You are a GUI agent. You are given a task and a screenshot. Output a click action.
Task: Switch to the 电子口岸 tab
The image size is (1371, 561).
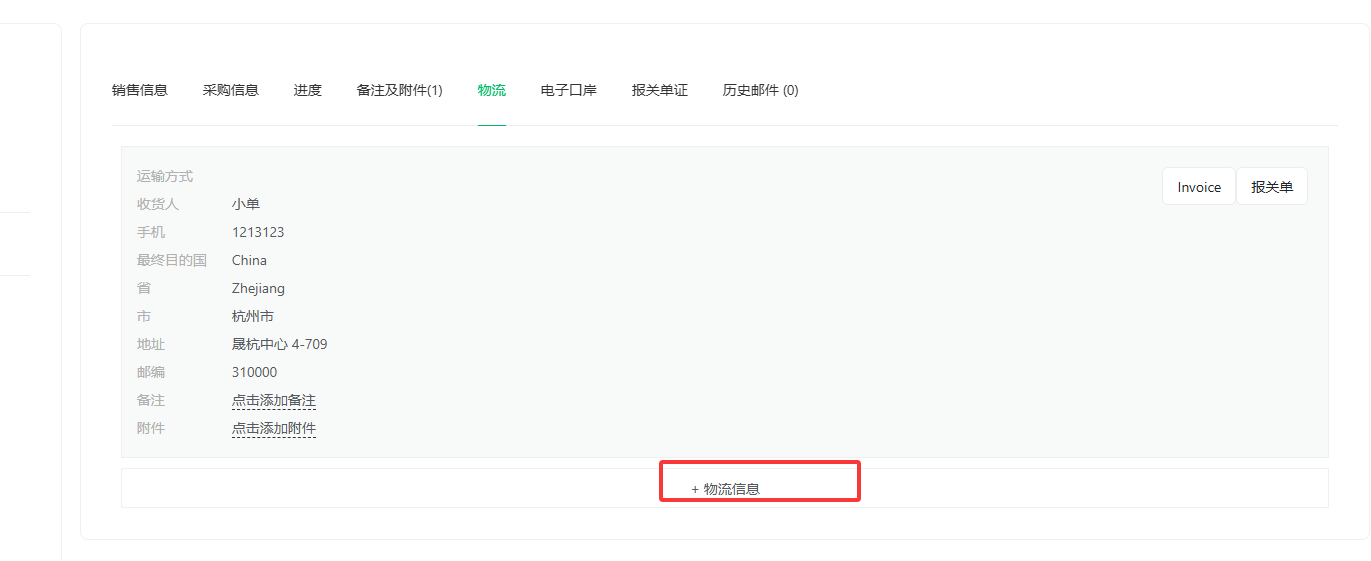[569, 90]
